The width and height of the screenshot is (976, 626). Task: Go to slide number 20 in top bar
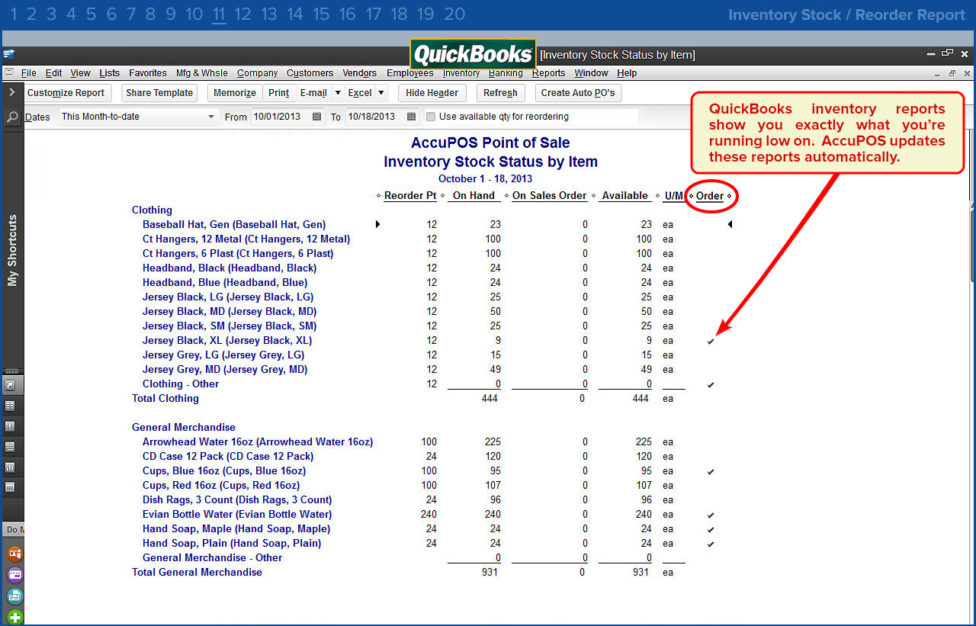[x=455, y=14]
